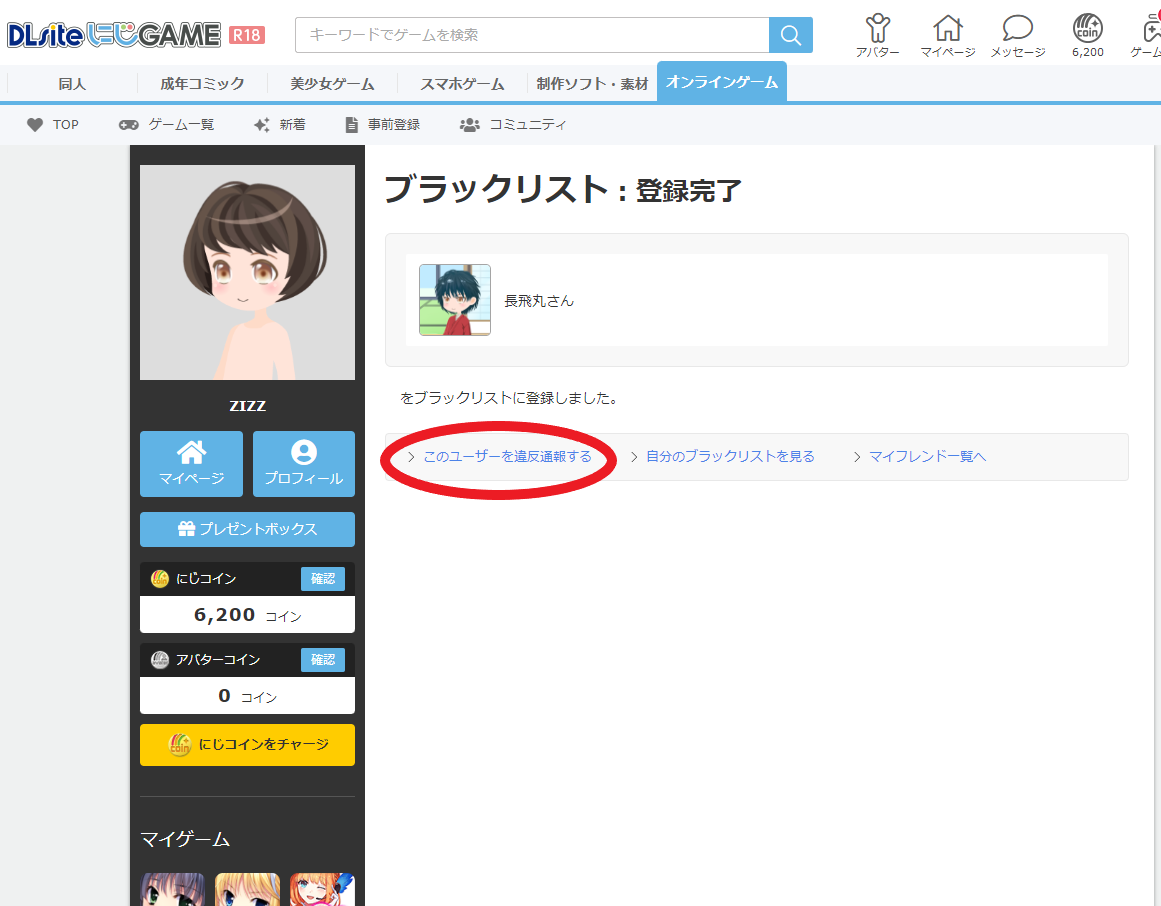This screenshot has height=906, width=1161.
Task: Open the プレゼントボックス button
Action: pyautogui.click(x=247, y=529)
